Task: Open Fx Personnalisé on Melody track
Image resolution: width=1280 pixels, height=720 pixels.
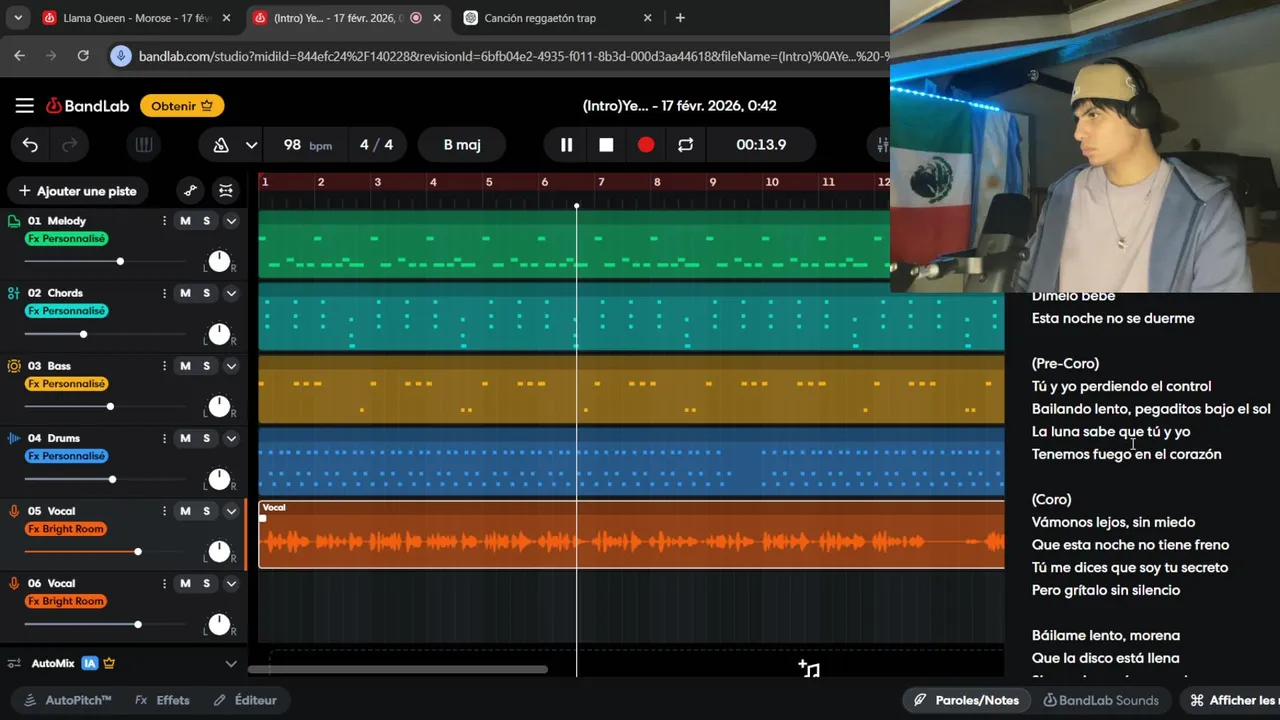Action: 66,239
